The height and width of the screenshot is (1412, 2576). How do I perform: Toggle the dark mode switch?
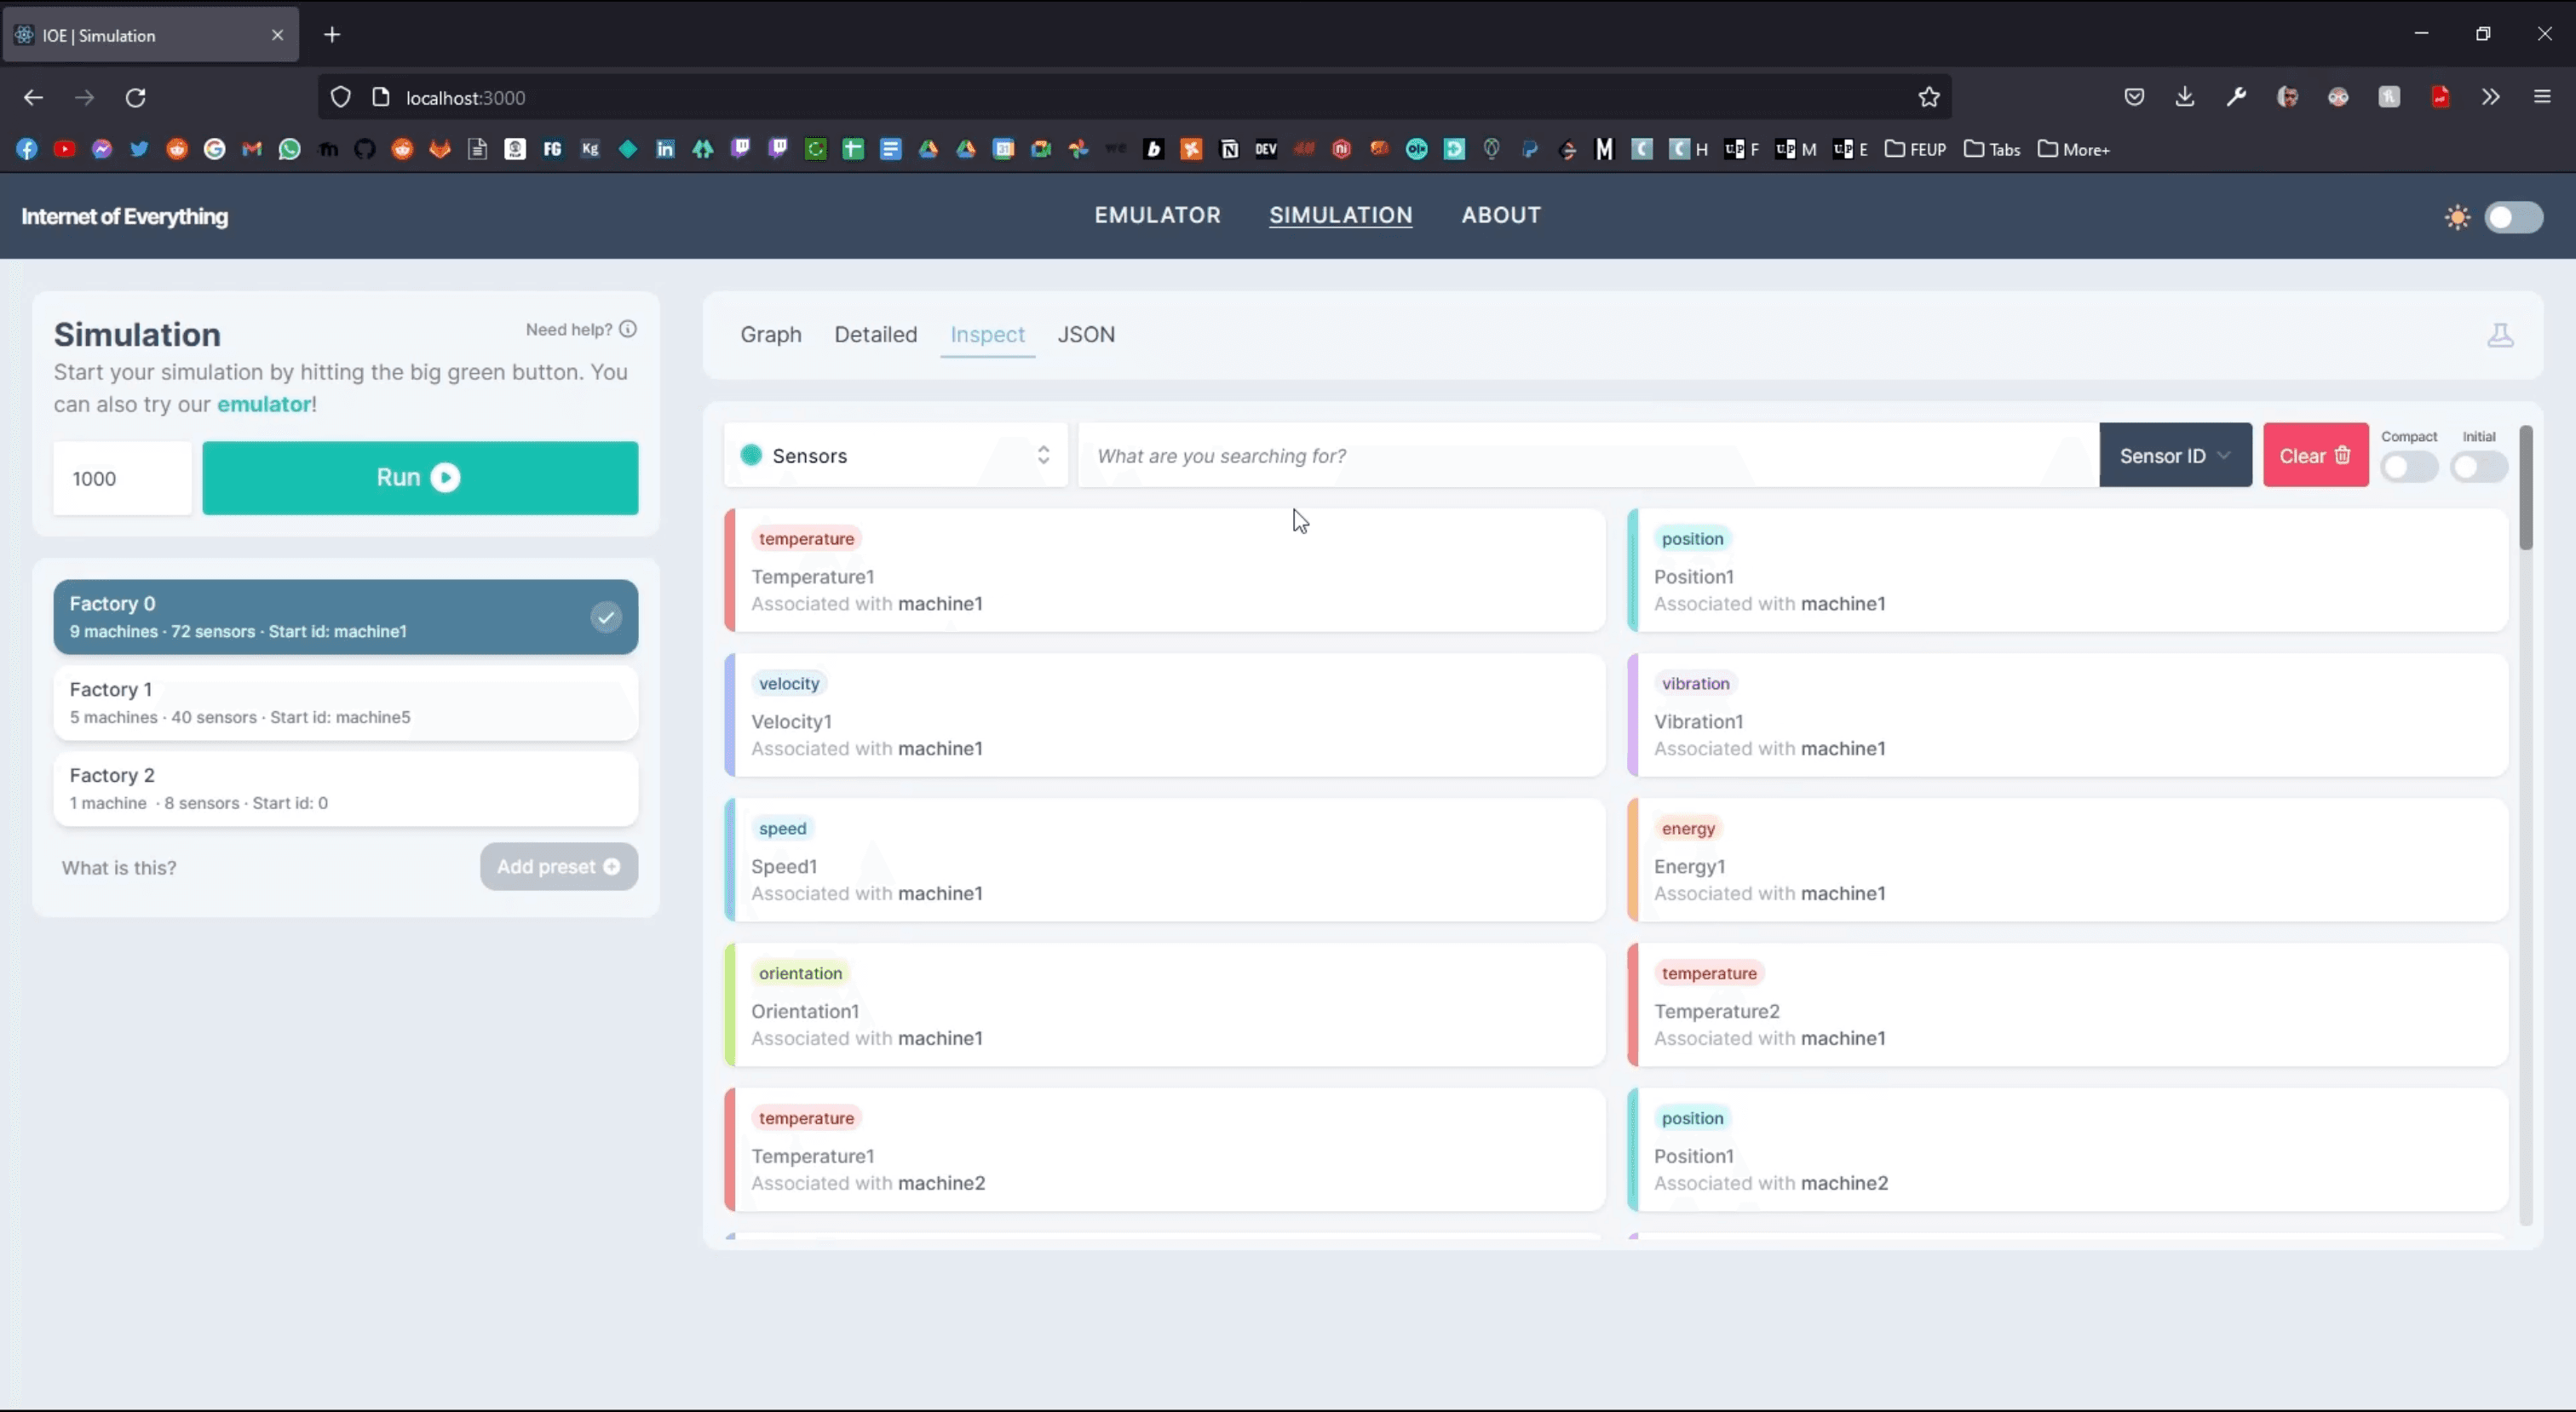2513,217
